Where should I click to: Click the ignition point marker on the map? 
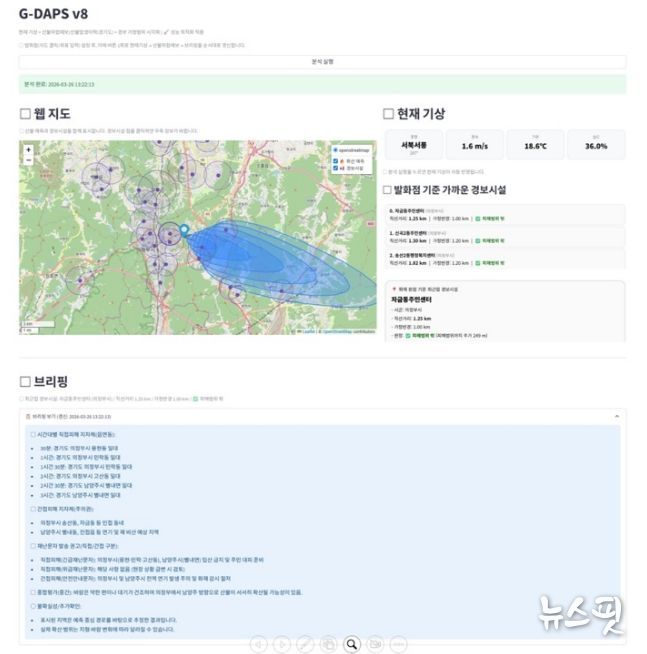click(184, 231)
